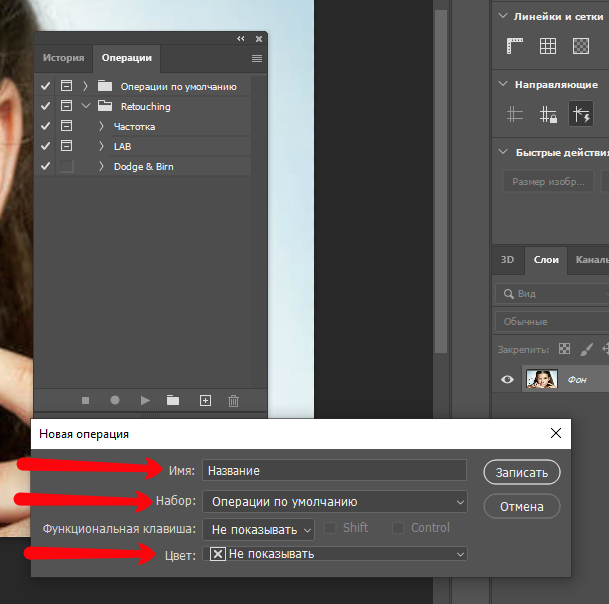This screenshot has width=609, height=604.
Task: Expand the LAB action
Action: point(101,146)
